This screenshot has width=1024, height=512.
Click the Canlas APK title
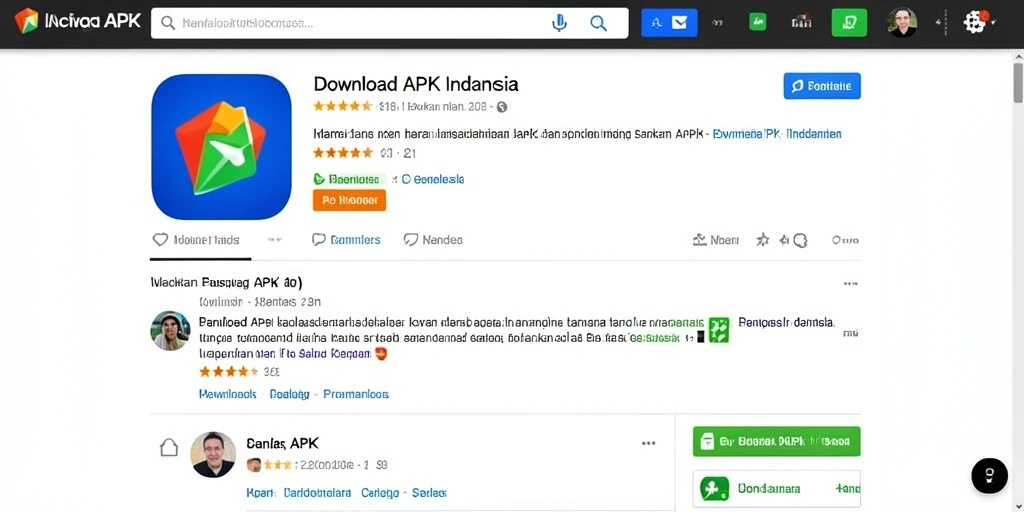pos(283,443)
